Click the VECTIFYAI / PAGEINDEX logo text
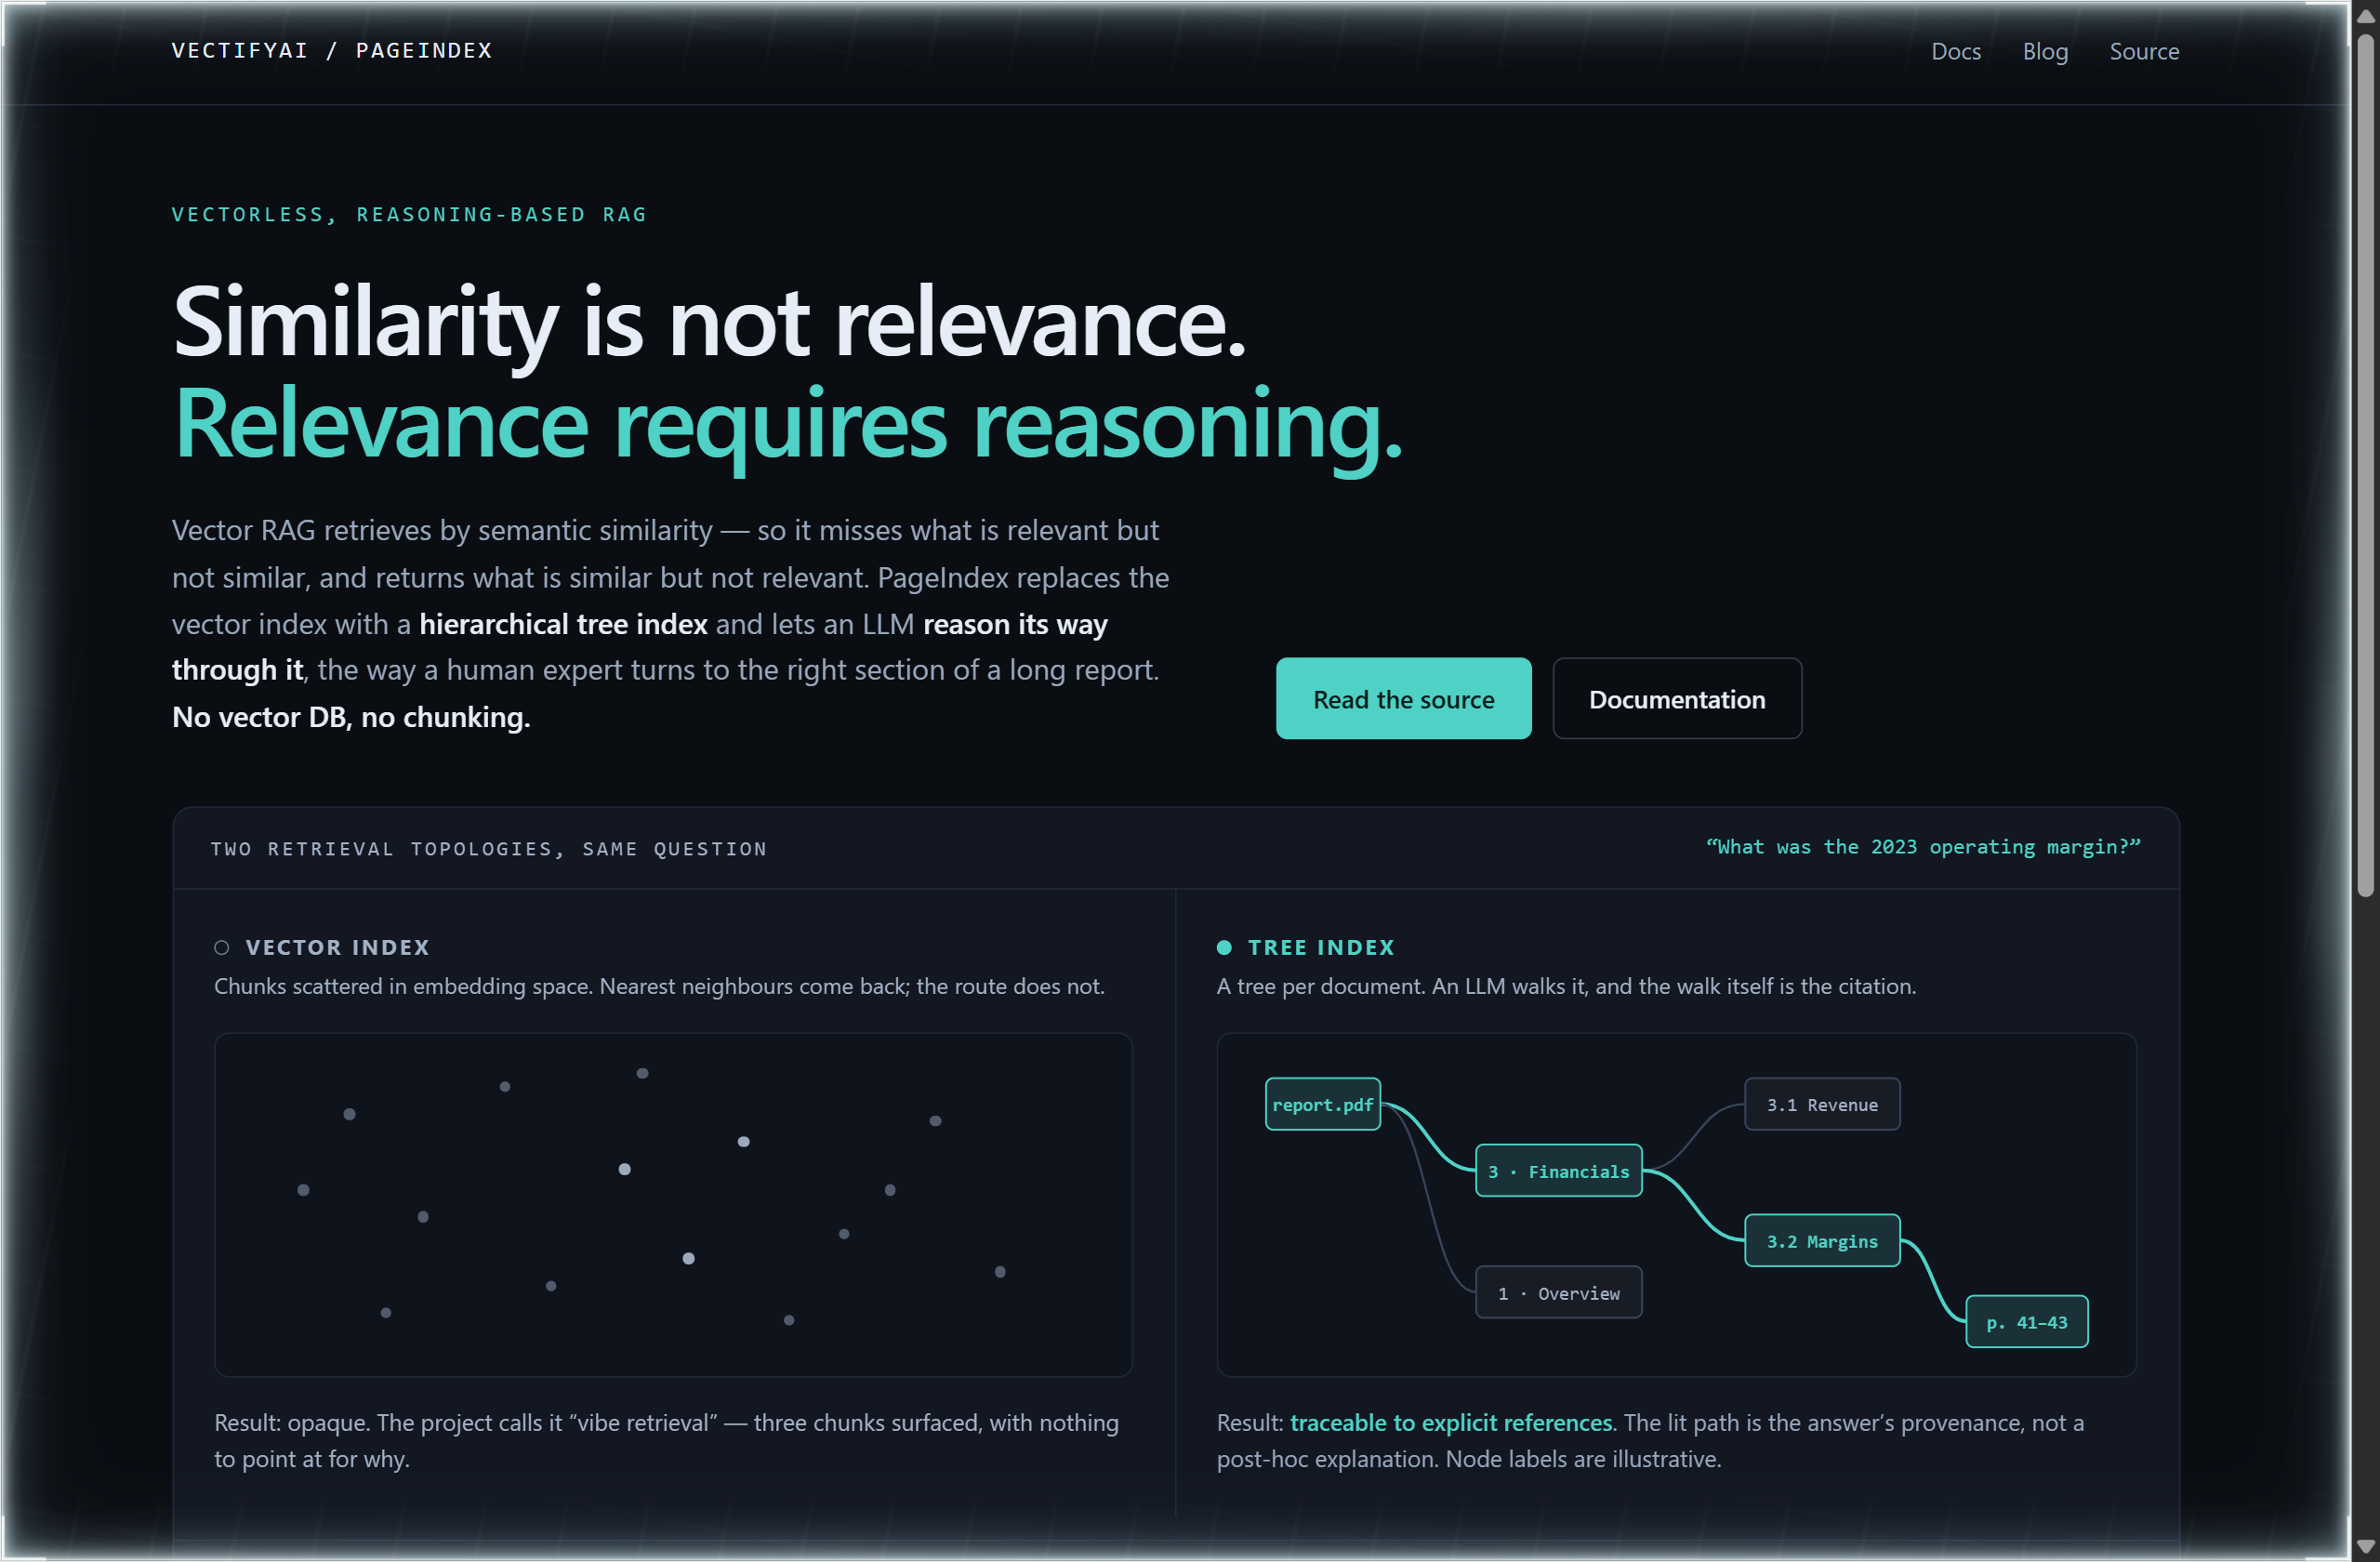2380x1562 pixels. tap(332, 50)
